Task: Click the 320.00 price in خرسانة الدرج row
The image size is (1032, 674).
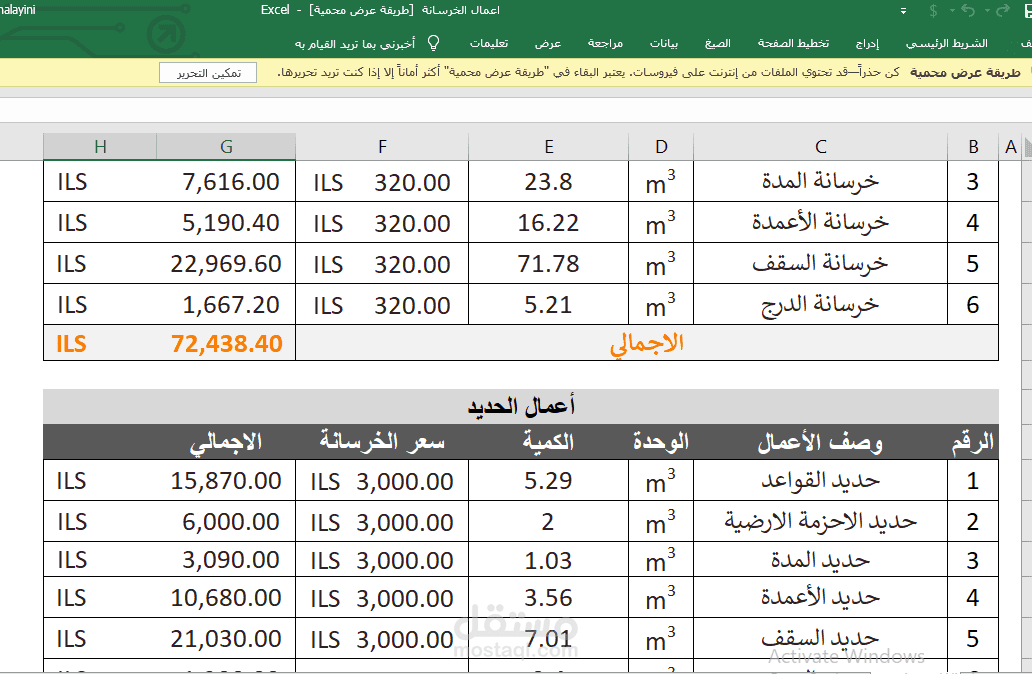Action: click(382, 305)
